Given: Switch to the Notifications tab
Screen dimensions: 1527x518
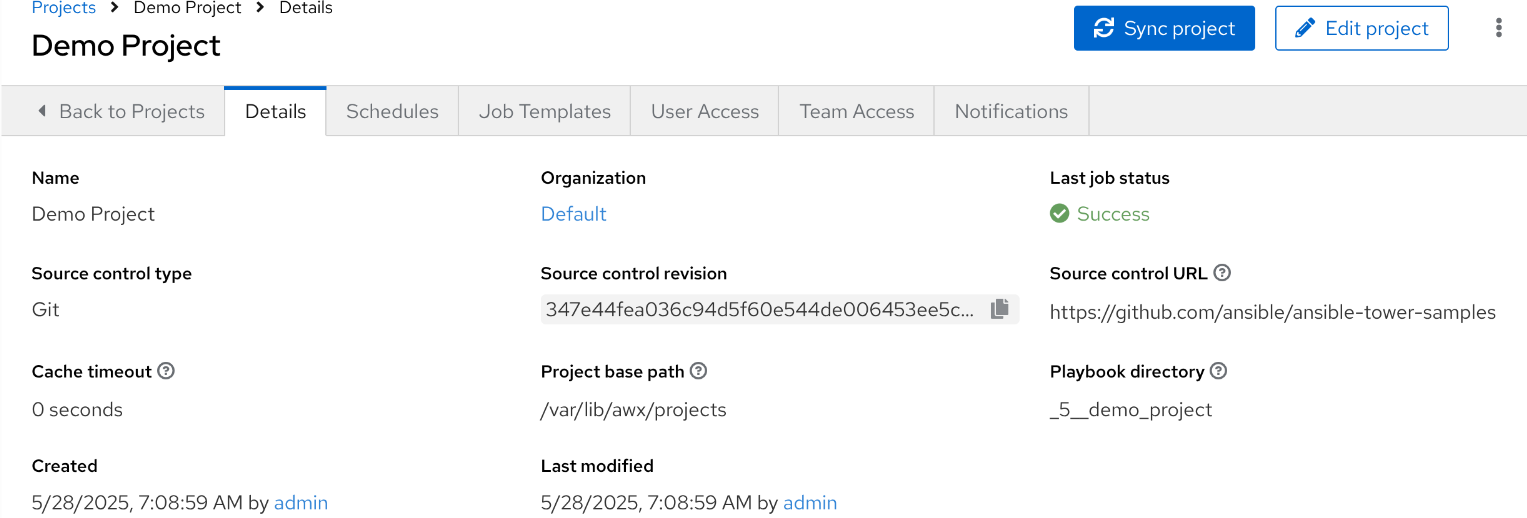Looking at the screenshot, I should [x=1011, y=111].
